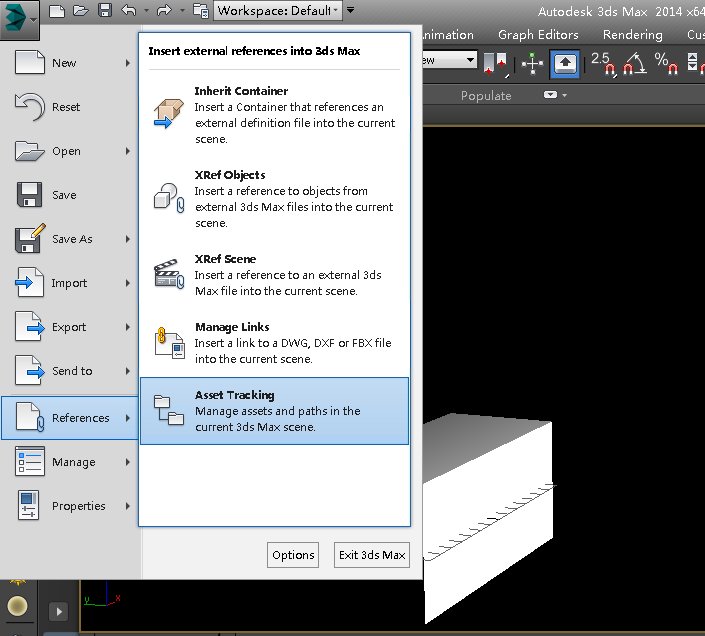Screen dimensions: 705x636
Task: Open the Workspace: Default dropdown
Action: click(x=277, y=10)
